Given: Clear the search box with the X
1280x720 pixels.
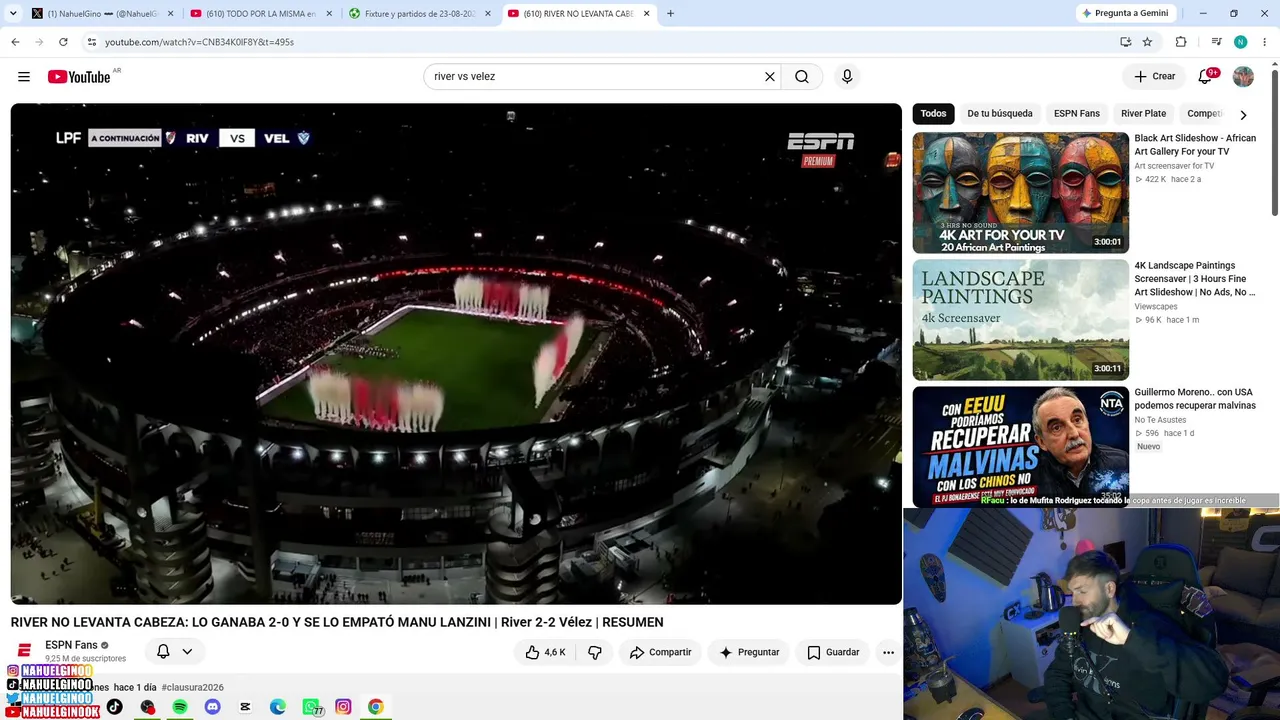Looking at the screenshot, I should (770, 77).
